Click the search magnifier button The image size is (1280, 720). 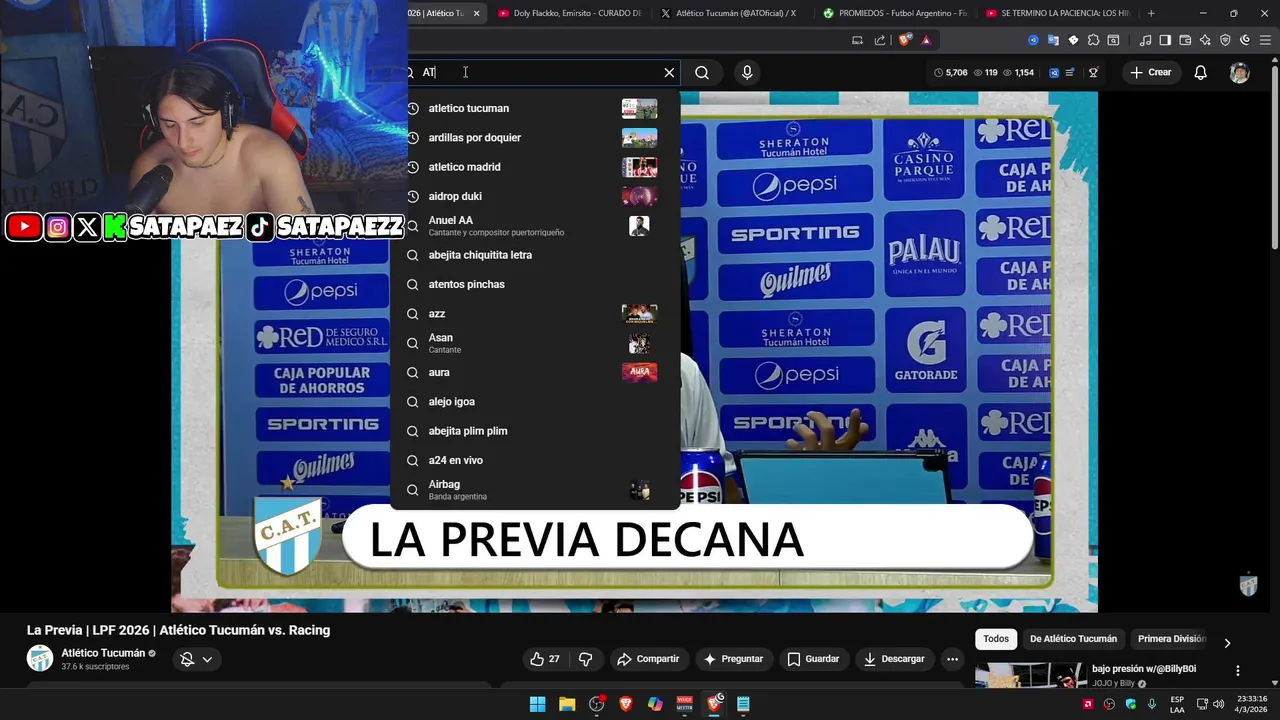702,72
